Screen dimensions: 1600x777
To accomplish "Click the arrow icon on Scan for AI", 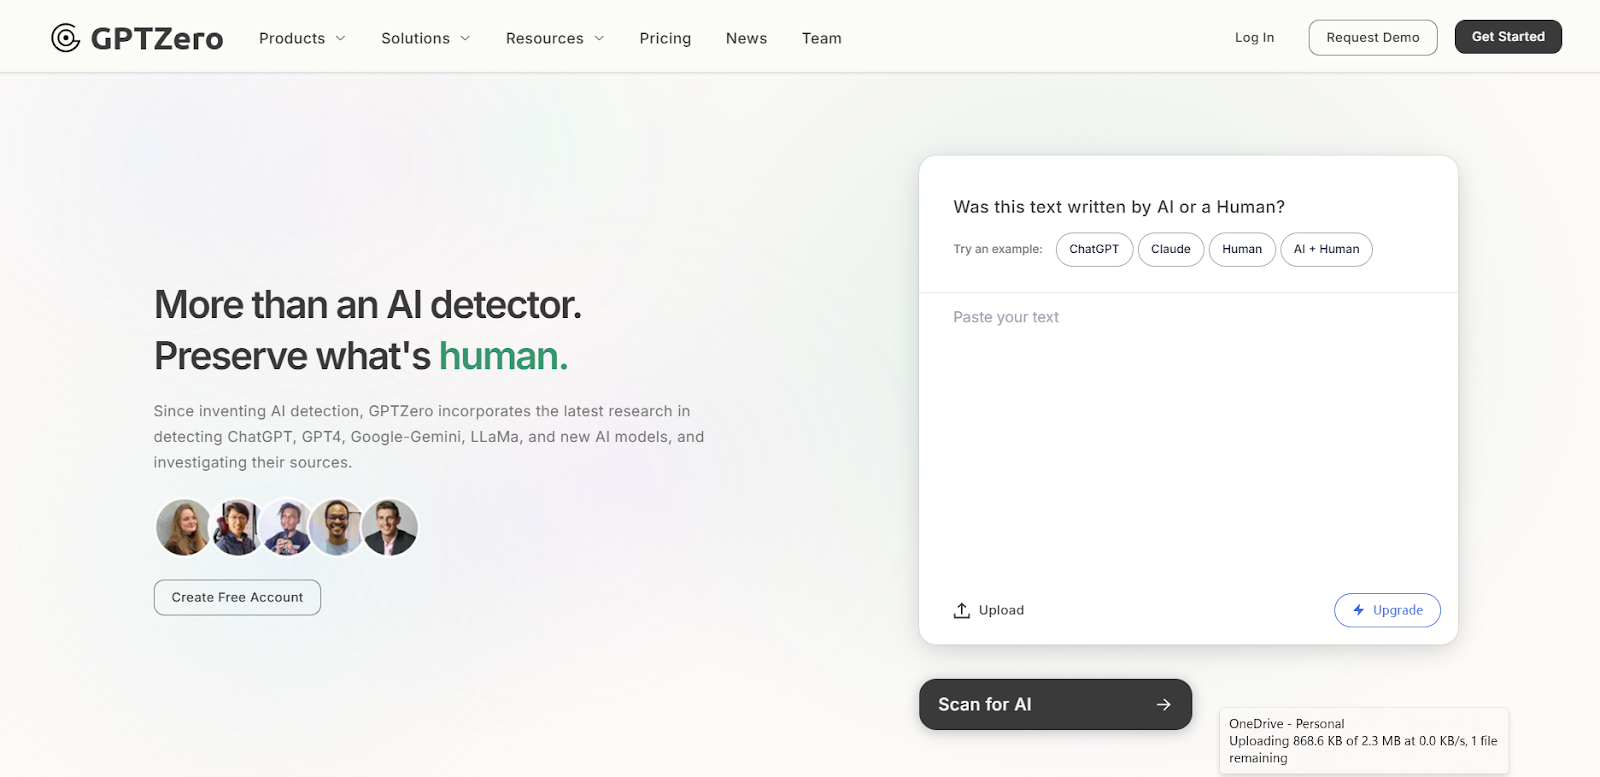I will click(1163, 705).
